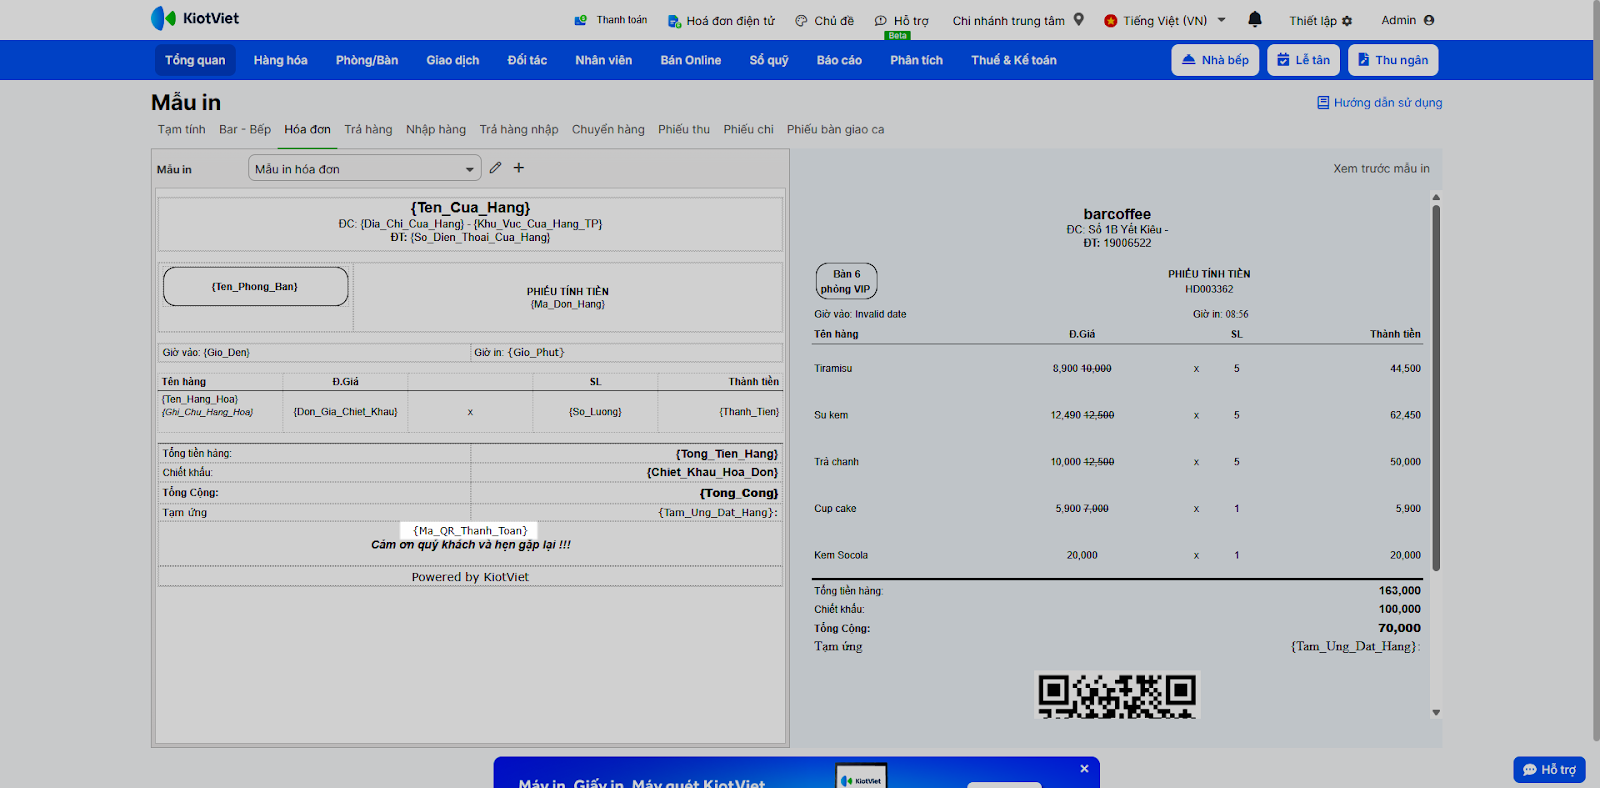Click {Ten_Phong_Ban} box in template
Screen dimensions: 1600x788
(255, 286)
